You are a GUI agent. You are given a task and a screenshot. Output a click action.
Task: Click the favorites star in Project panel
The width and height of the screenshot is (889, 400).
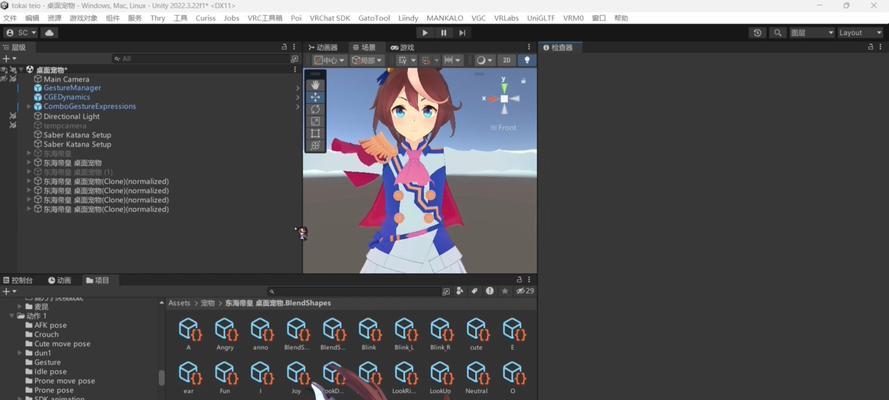tap(505, 291)
